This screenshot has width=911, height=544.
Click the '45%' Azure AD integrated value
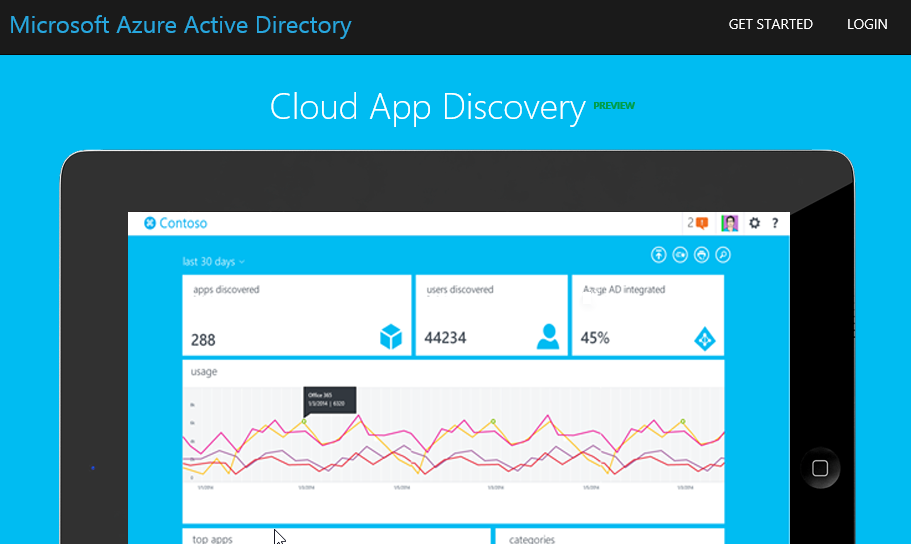(595, 338)
